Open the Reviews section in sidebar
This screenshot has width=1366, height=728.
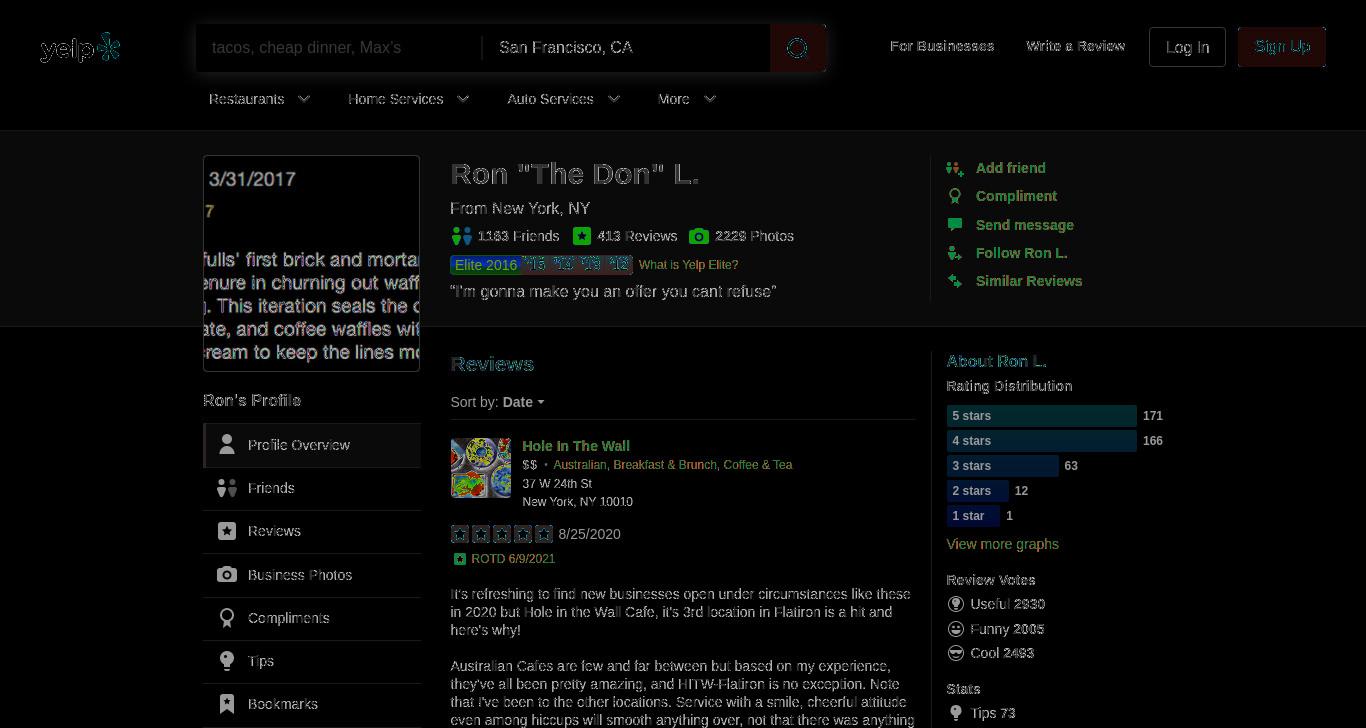point(312,531)
